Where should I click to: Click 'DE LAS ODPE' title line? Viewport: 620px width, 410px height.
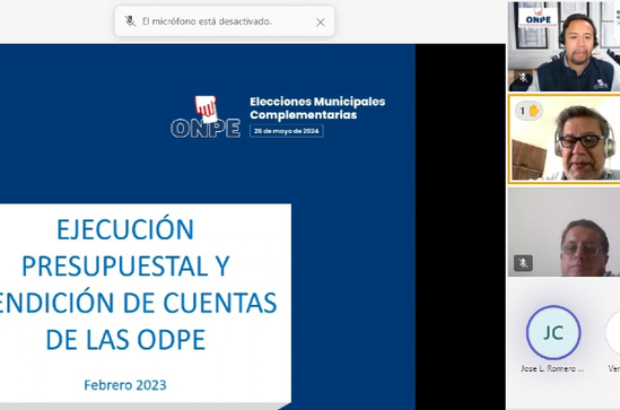126,339
